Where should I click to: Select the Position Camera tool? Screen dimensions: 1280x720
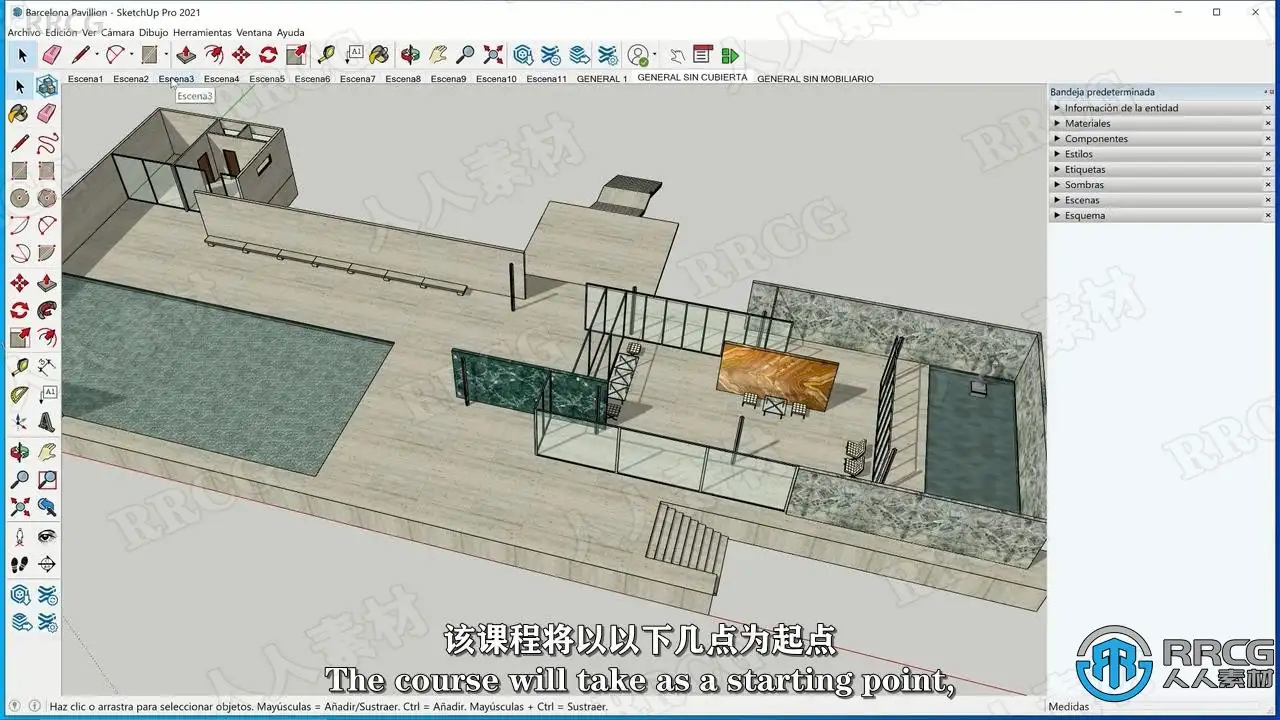click(x=19, y=537)
